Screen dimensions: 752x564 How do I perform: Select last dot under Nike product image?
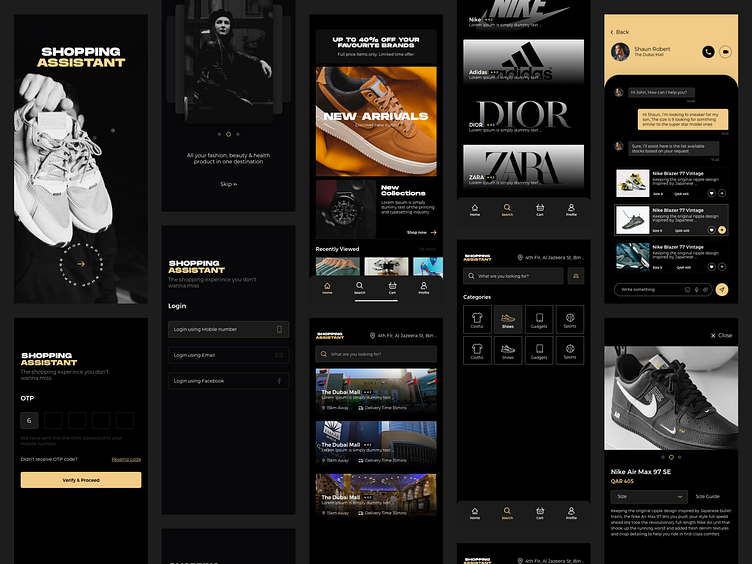tap(680, 457)
